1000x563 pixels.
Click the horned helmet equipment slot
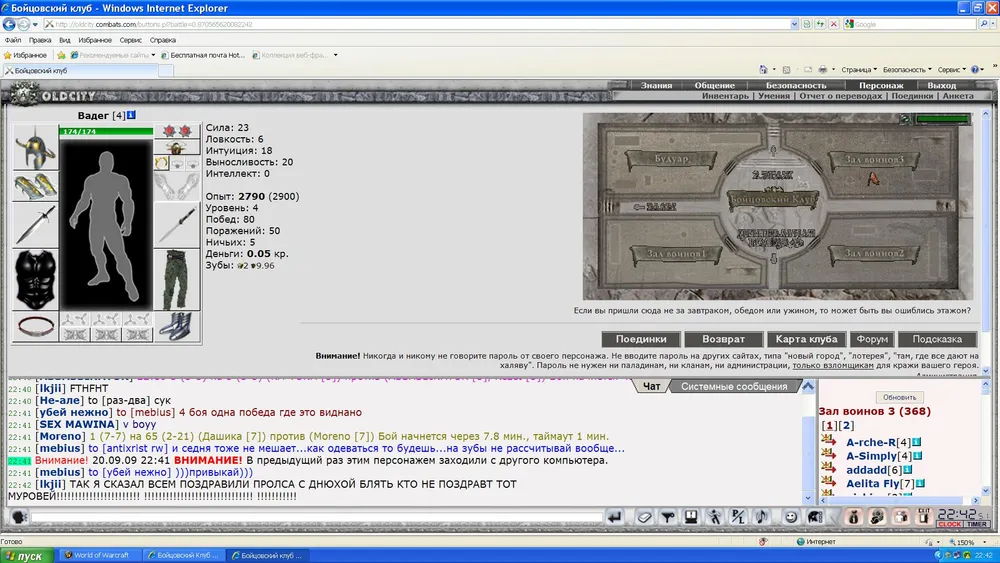pos(35,147)
